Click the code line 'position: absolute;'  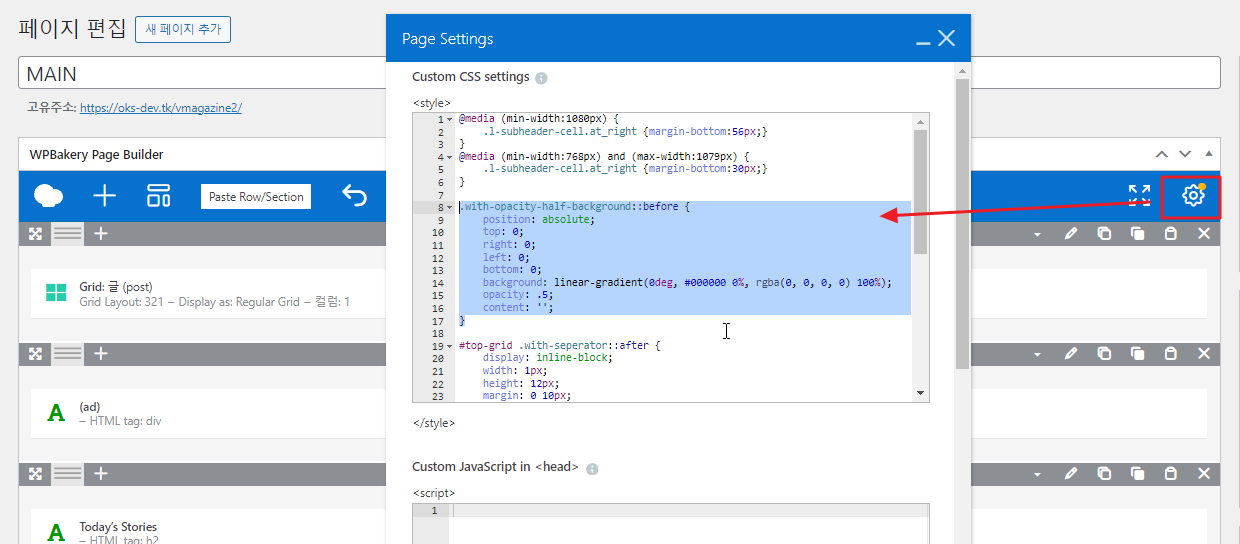click(x=538, y=220)
